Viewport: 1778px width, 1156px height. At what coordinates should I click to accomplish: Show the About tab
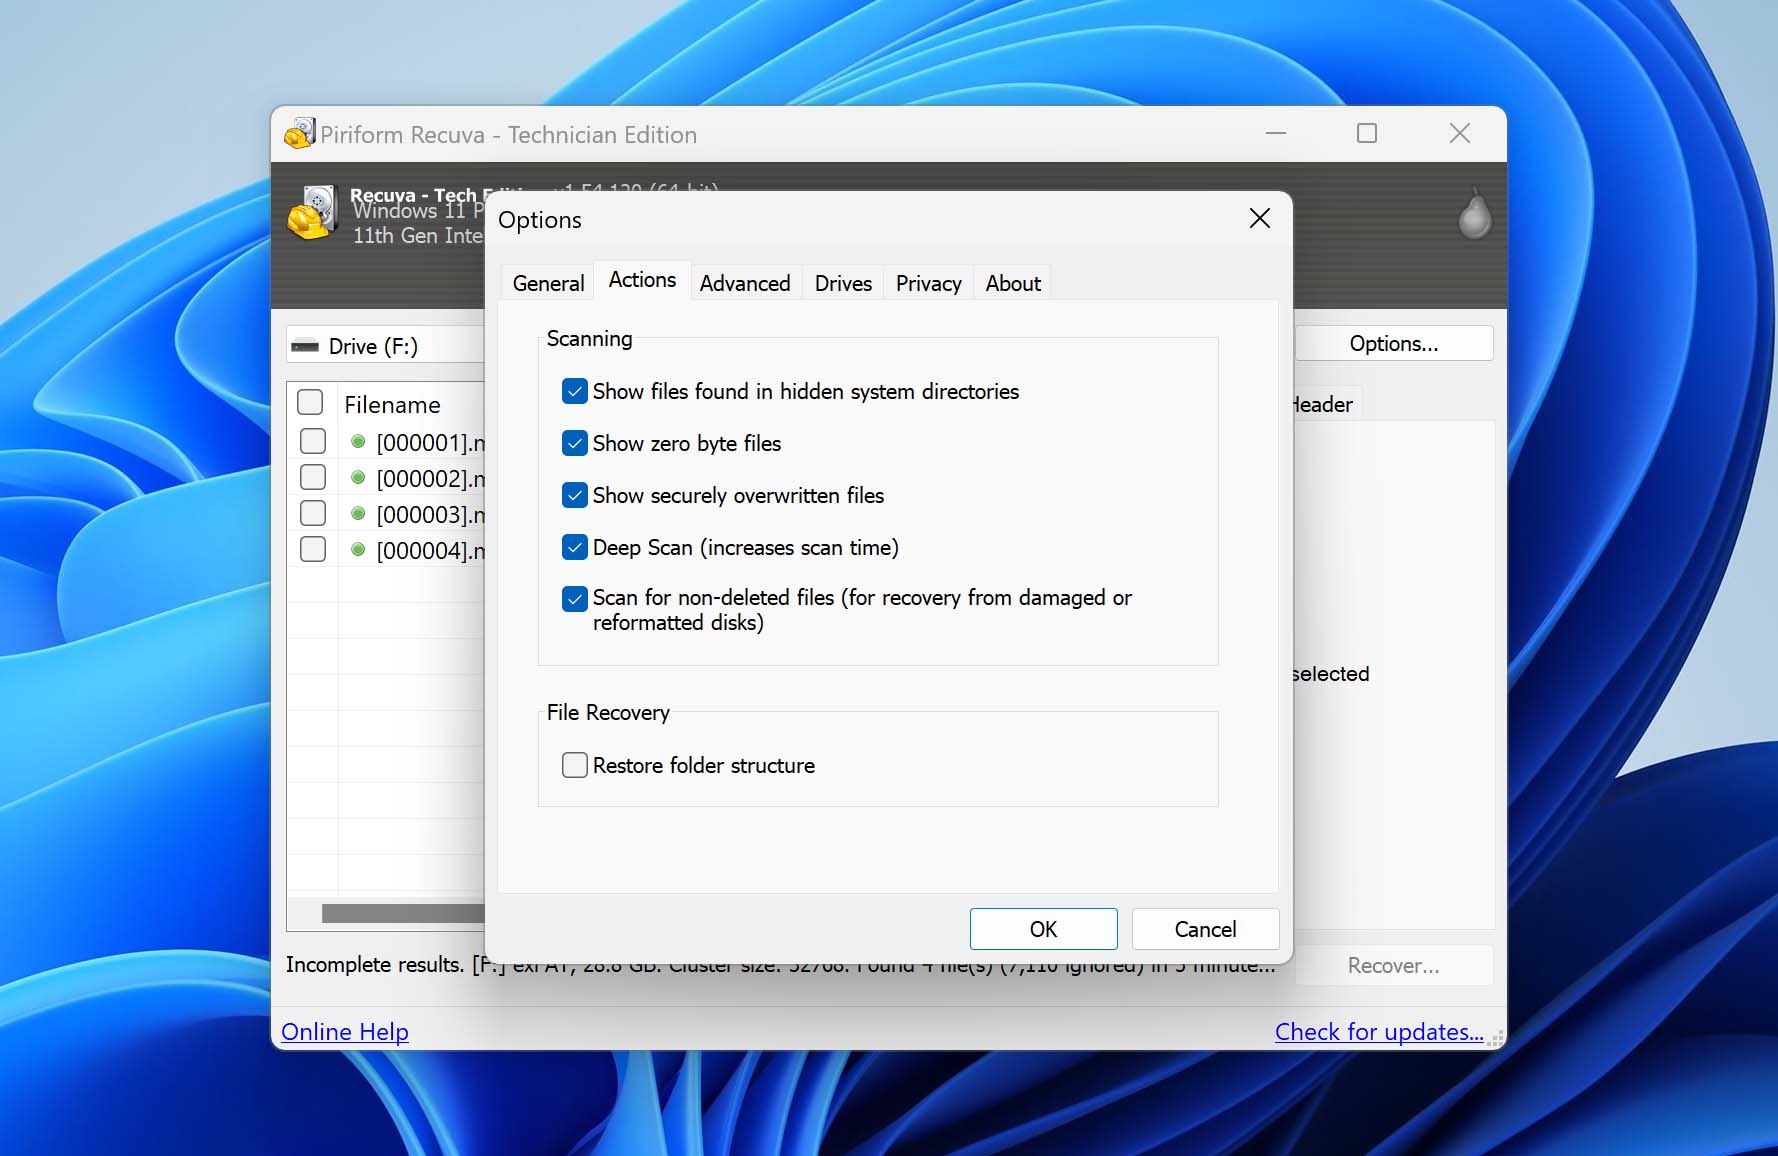pos(1013,283)
